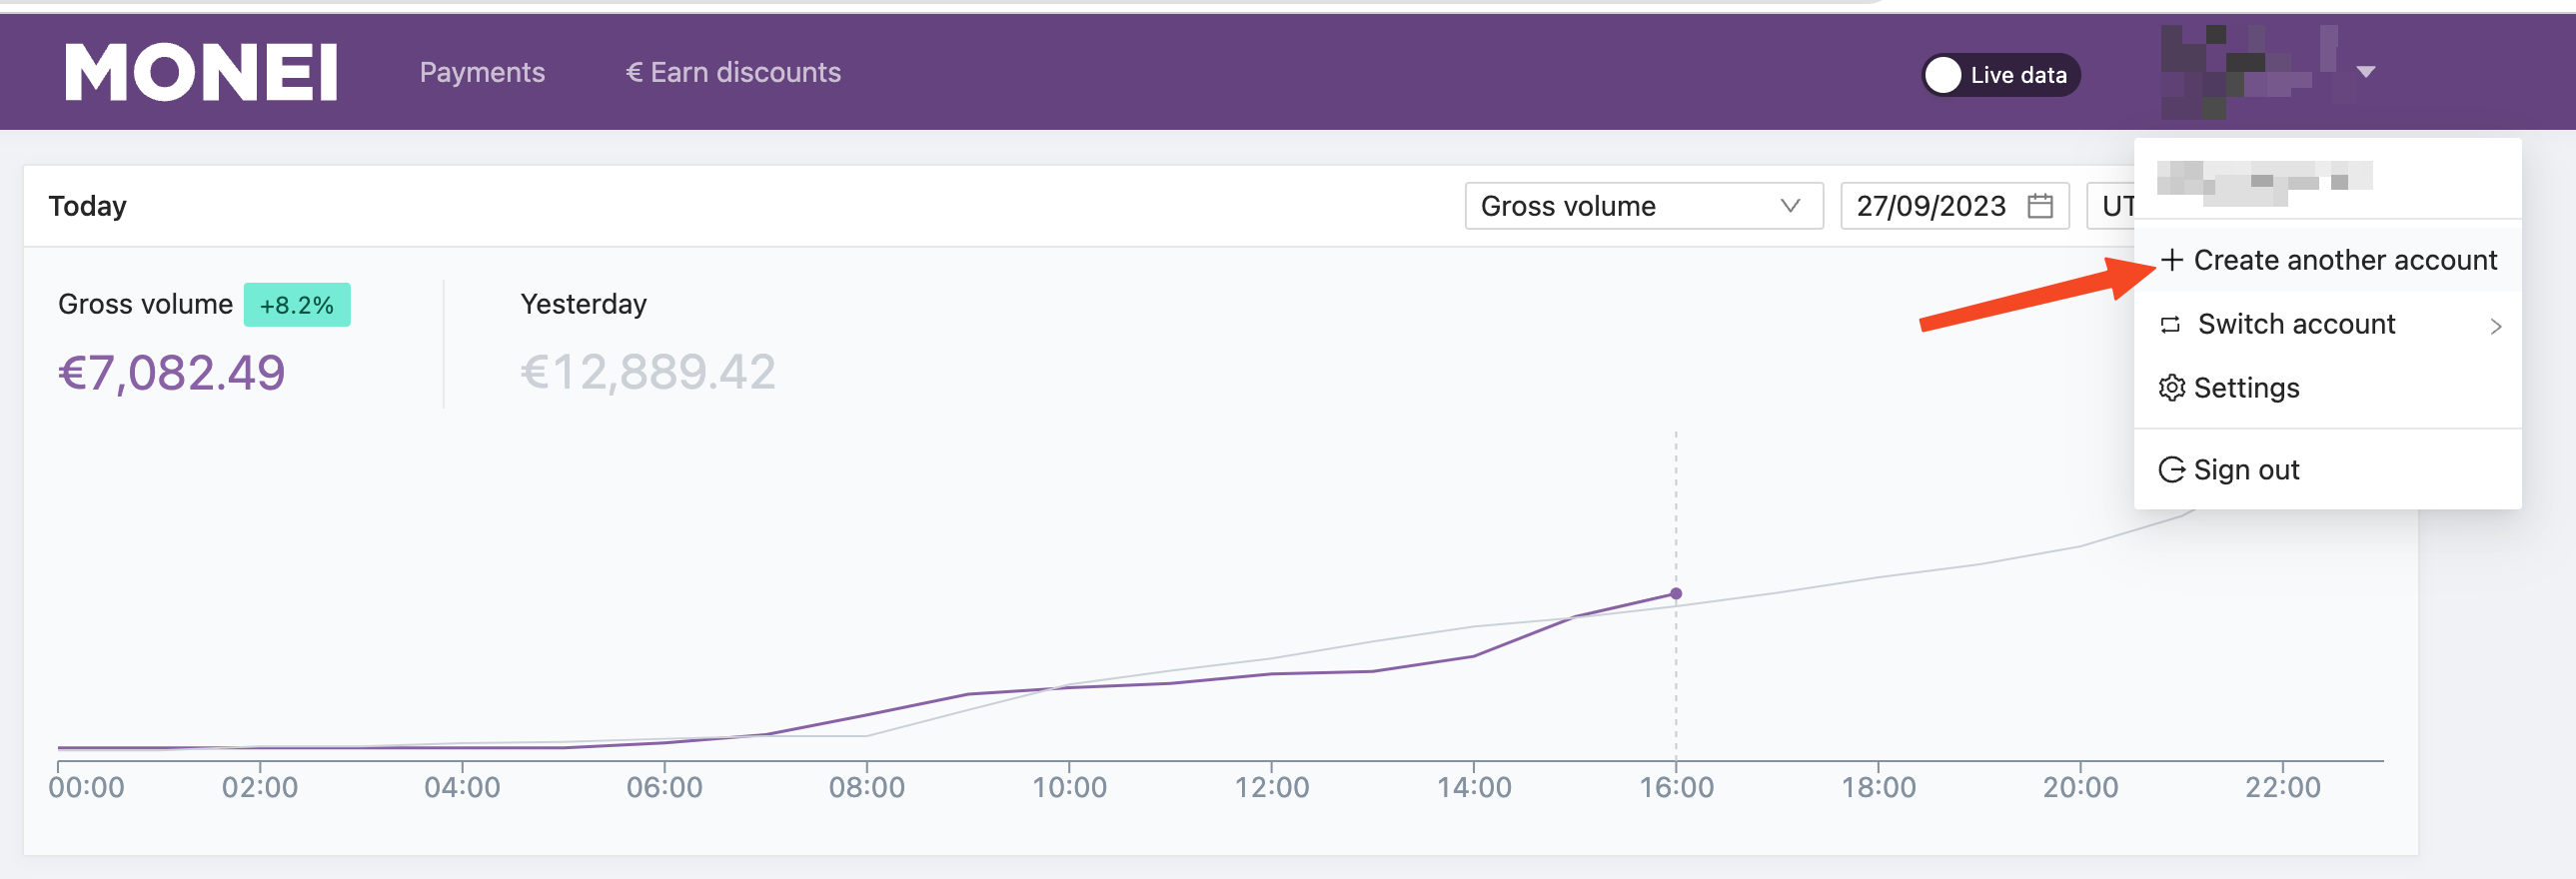Expand the Switch account submenu chevron
The height and width of the screenshot is (879, 2576).
tap(2496, 326)
